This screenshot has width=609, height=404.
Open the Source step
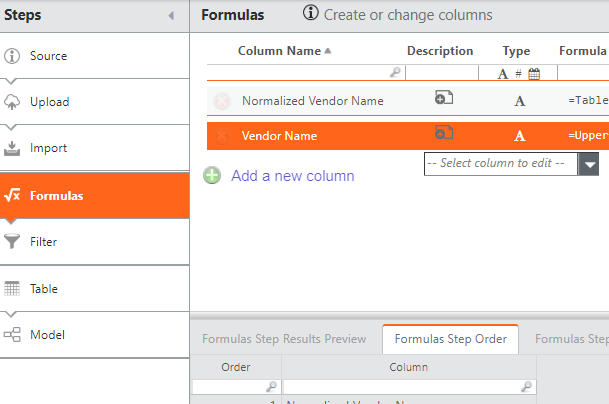[48, 56]
